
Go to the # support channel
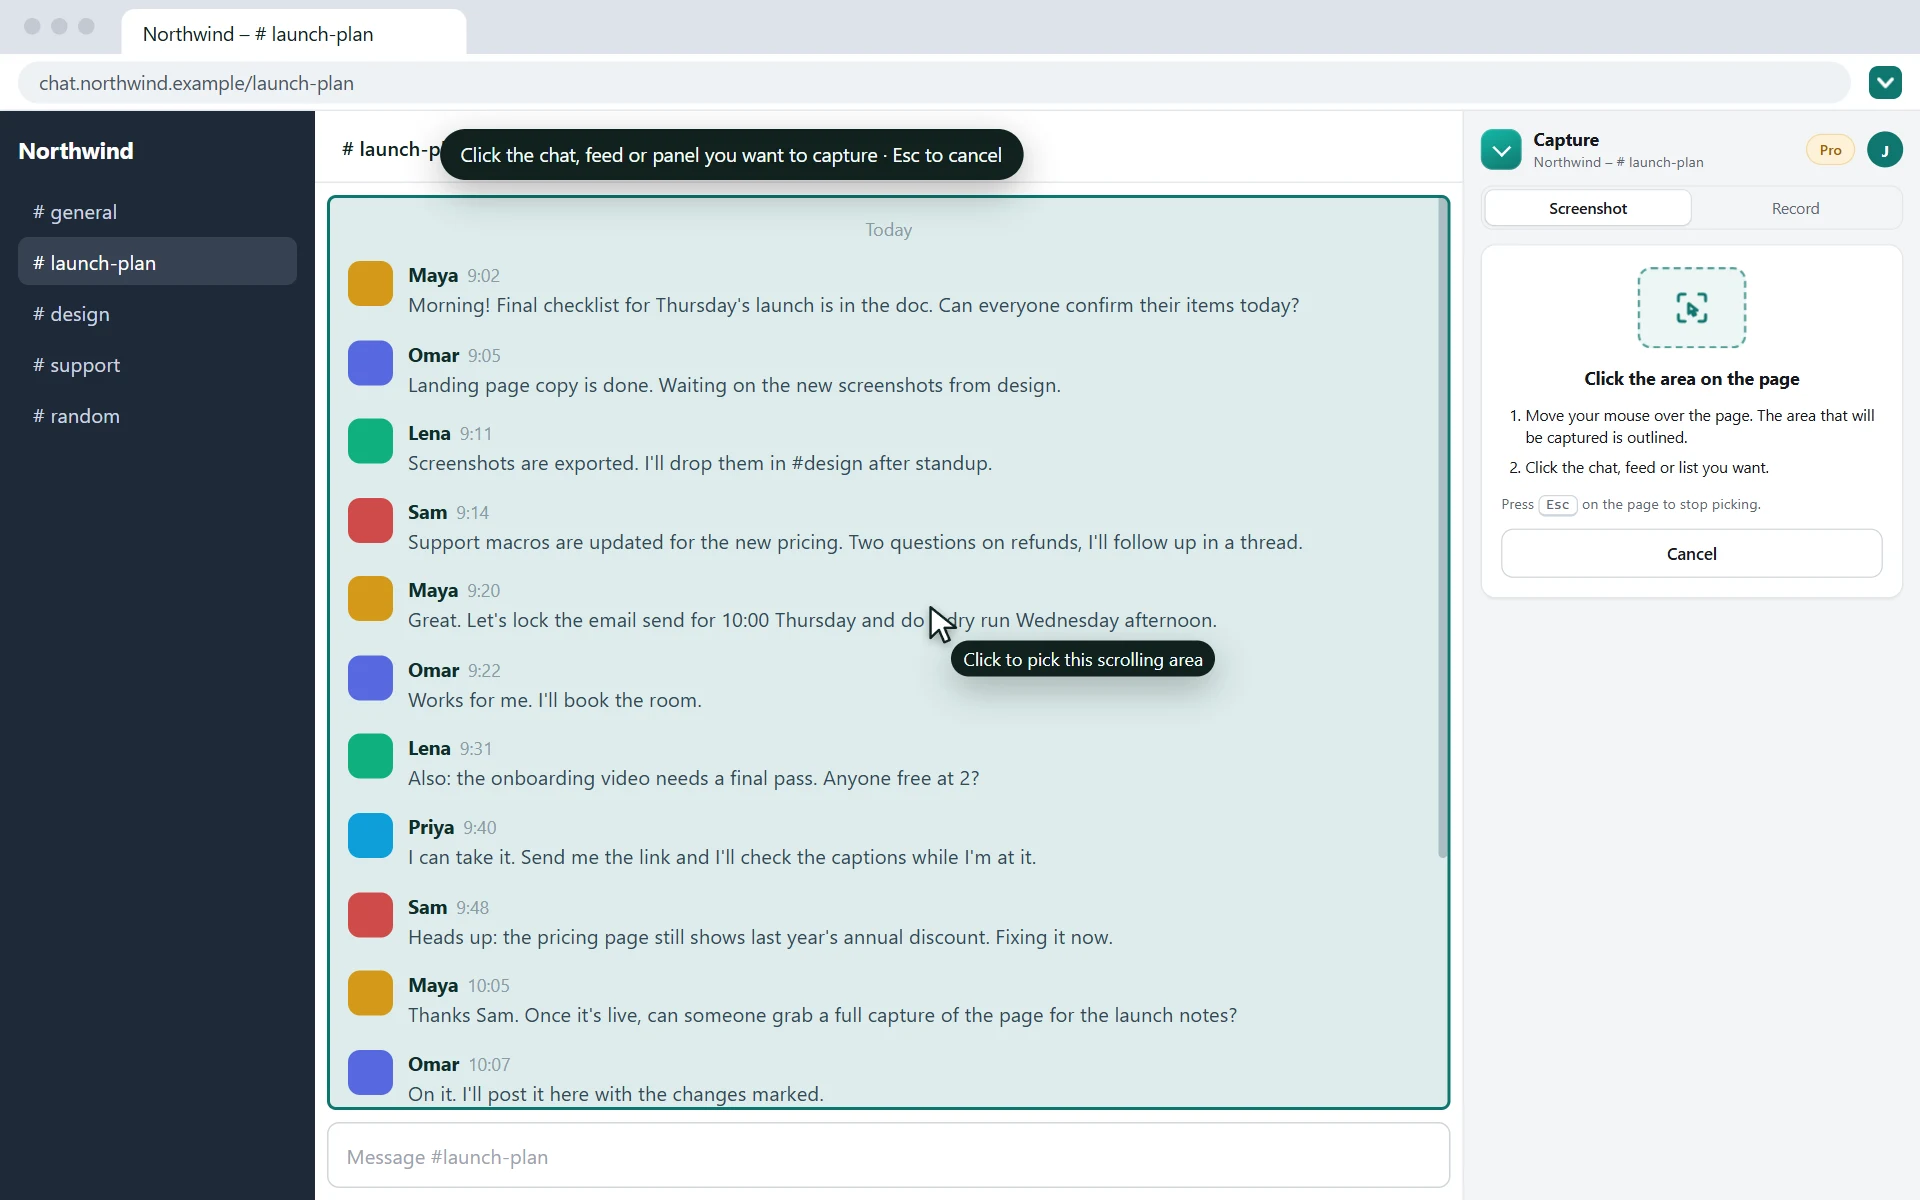pyautogui.click(x=157, y=365)
